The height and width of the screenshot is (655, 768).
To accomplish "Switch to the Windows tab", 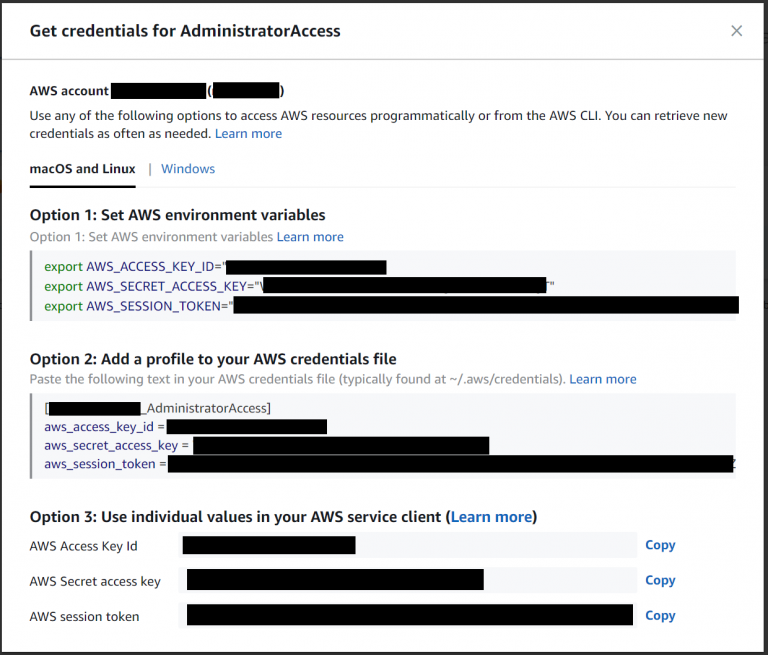I will pyautogui.click(x=188, y=169).
